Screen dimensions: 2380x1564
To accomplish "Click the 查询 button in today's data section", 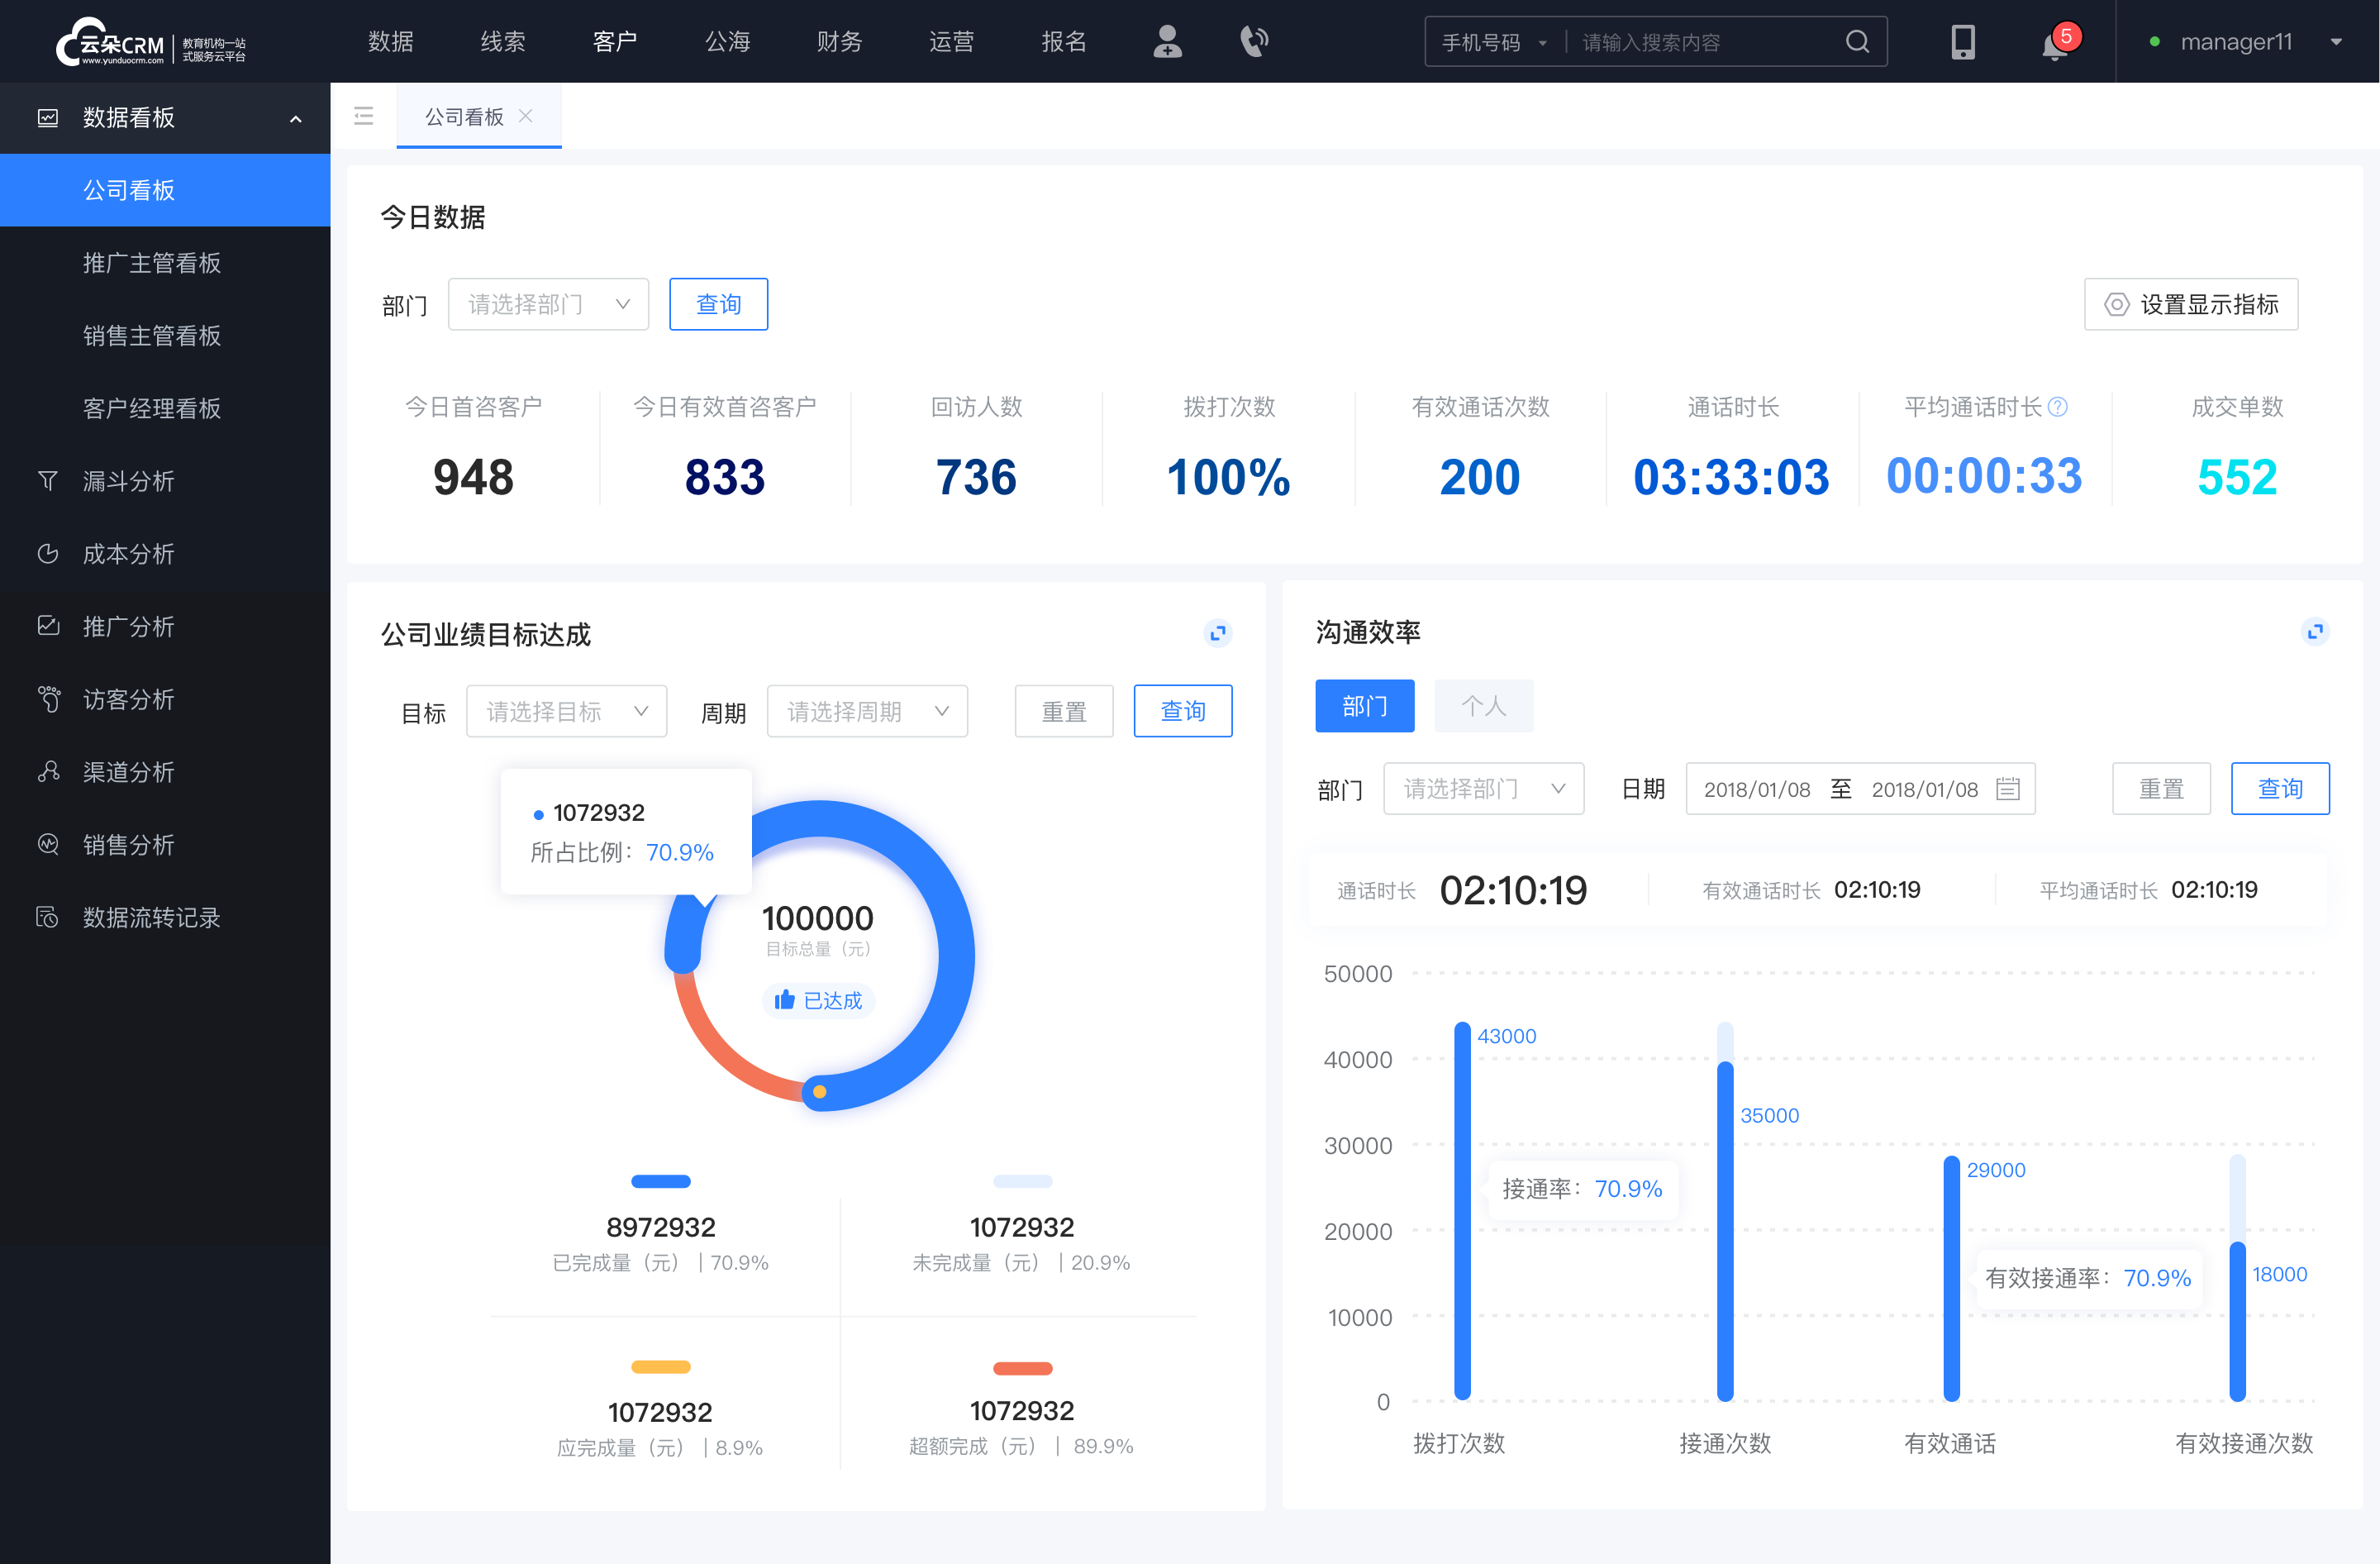I will tap(716, 302).
